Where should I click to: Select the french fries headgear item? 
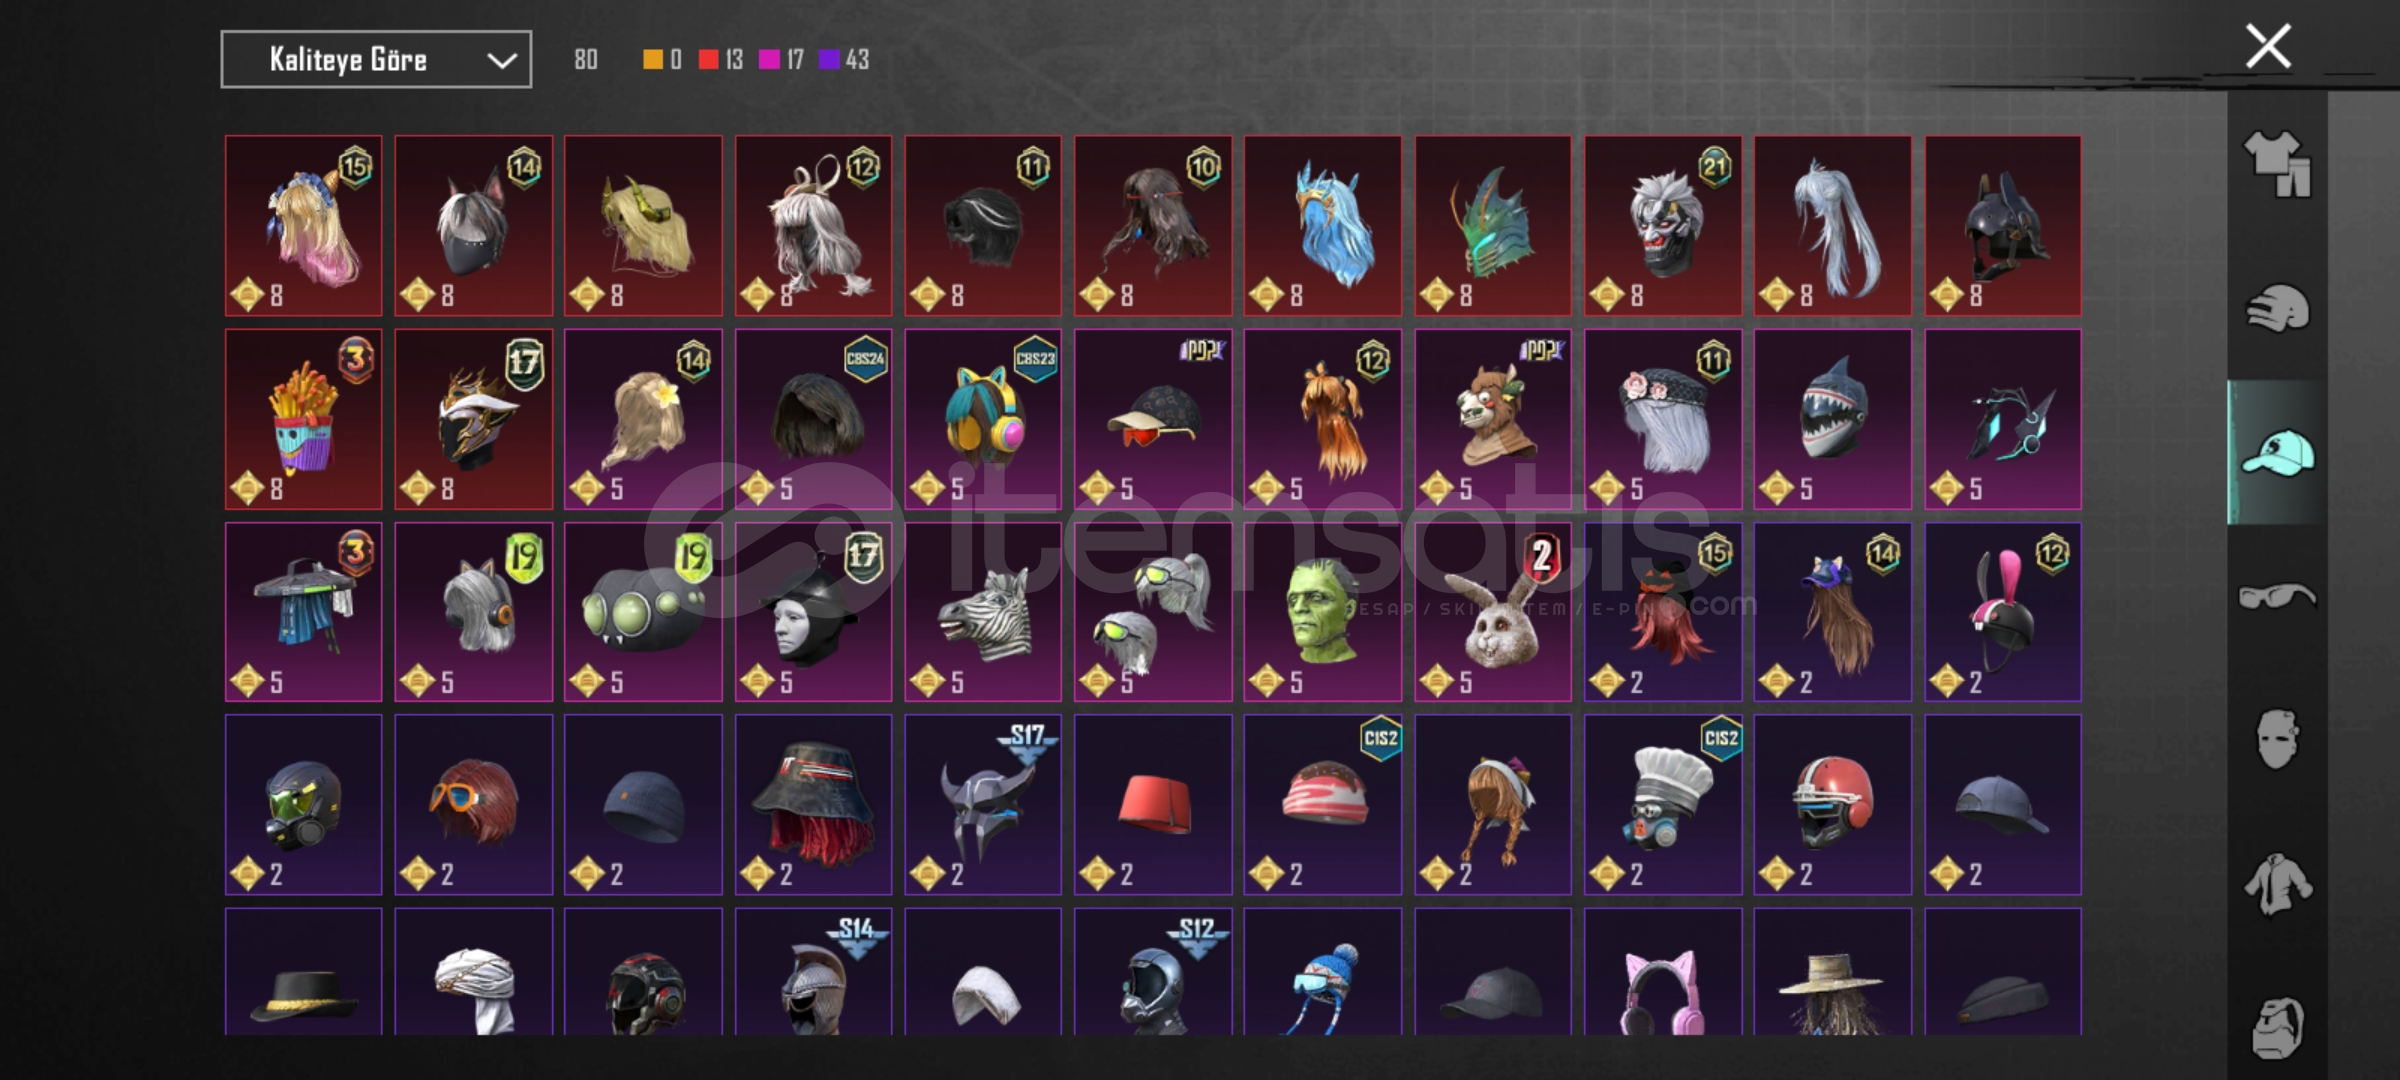(304, 419)
